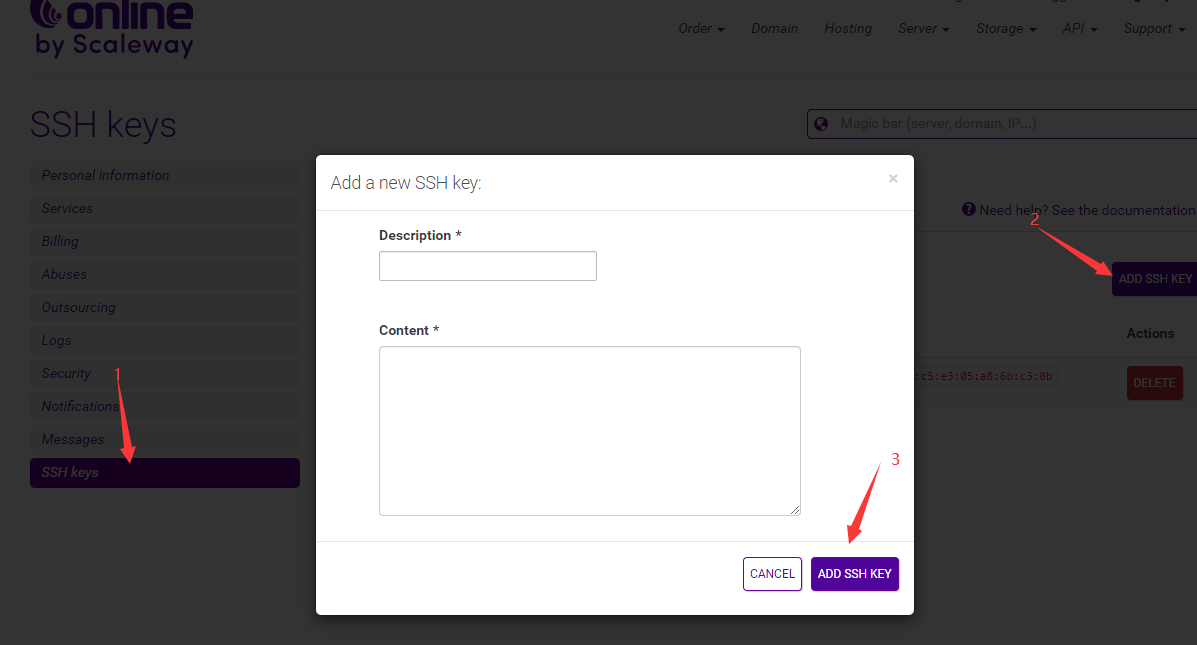Click the Content text area

(589, 431)
